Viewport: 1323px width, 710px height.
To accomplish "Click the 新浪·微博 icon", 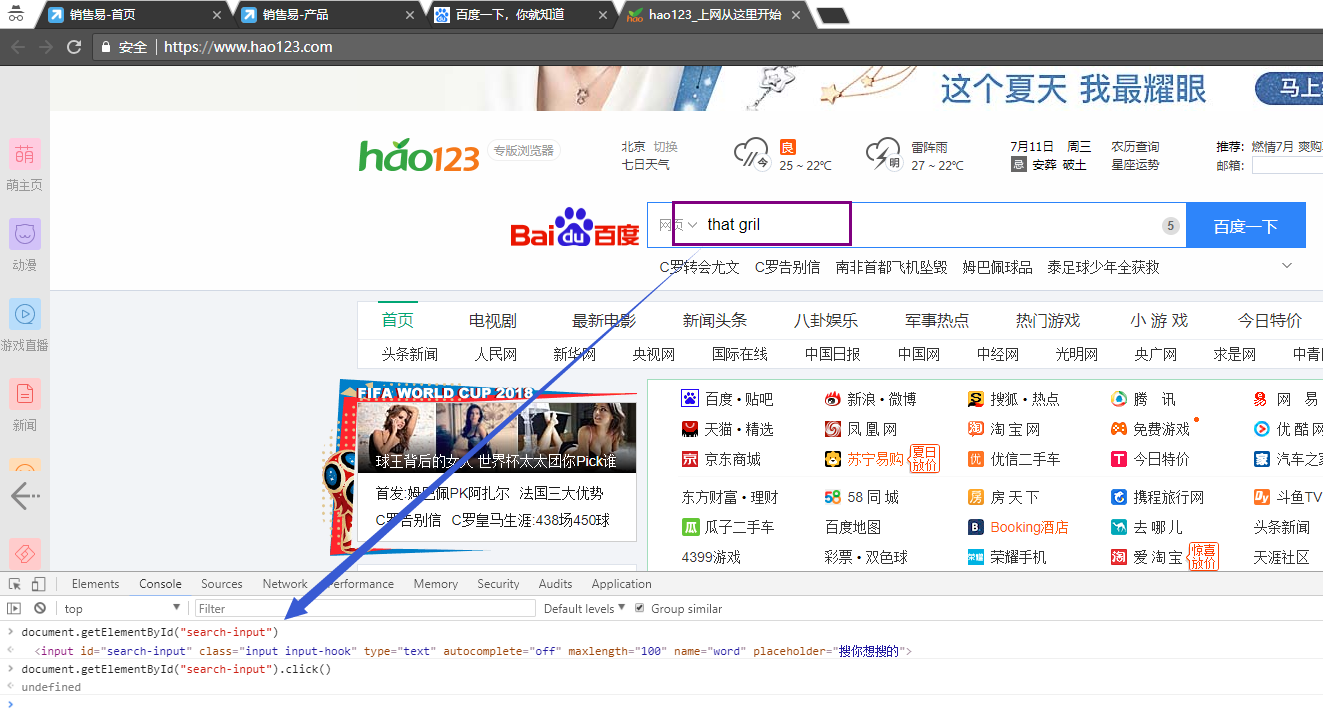I will (x=833, y=399).
